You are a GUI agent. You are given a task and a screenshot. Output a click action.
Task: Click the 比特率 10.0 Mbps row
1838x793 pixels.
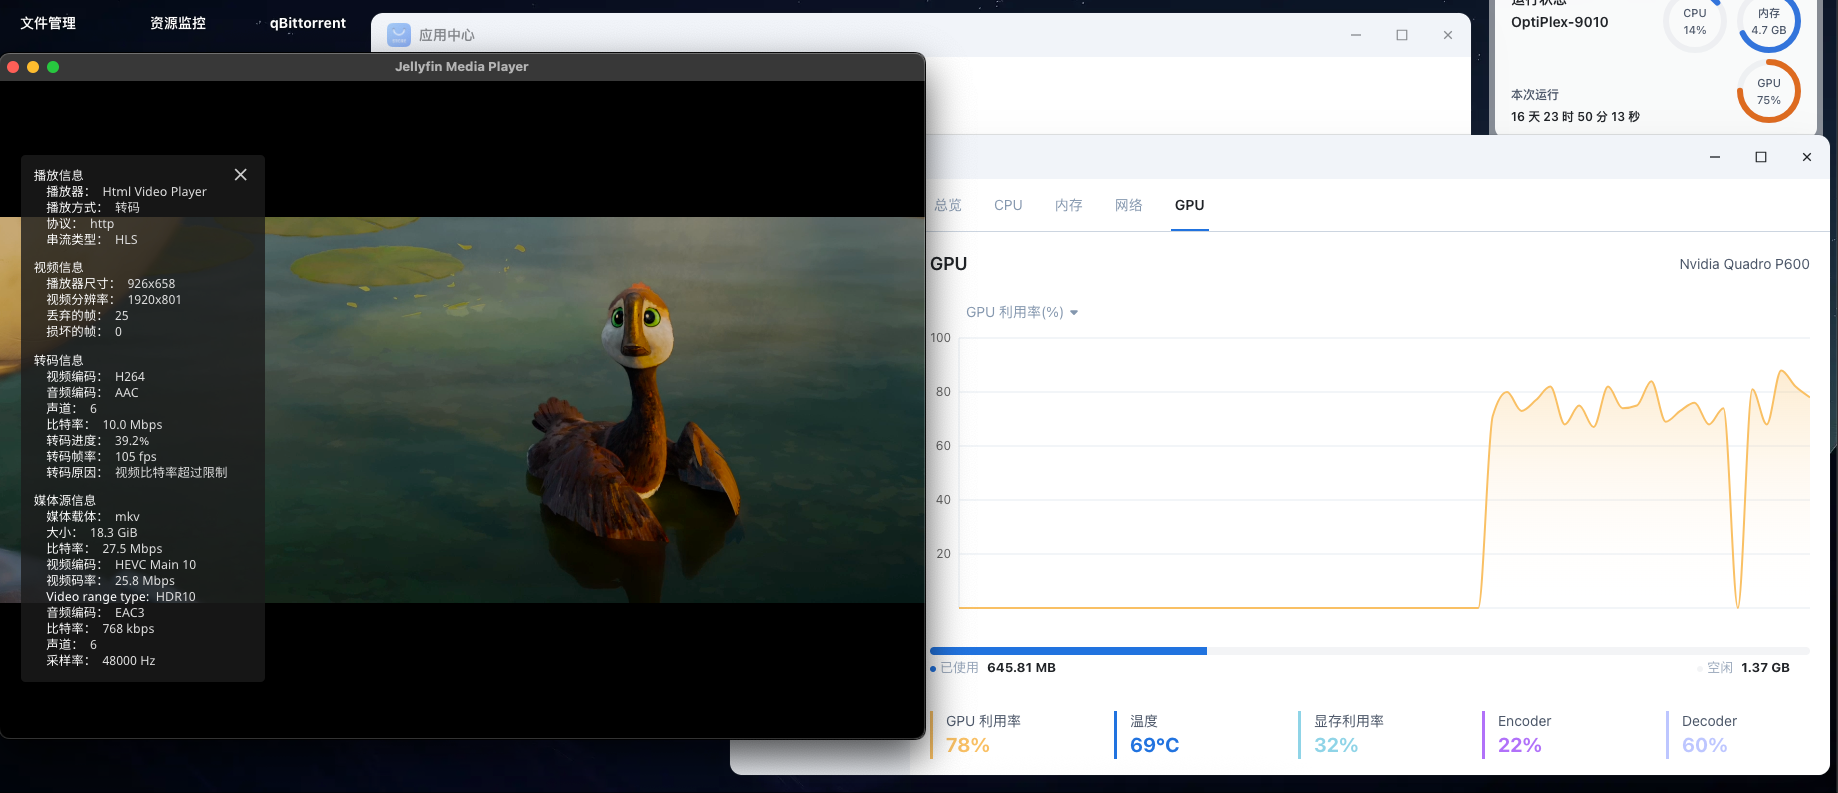[x=104, y=425]
